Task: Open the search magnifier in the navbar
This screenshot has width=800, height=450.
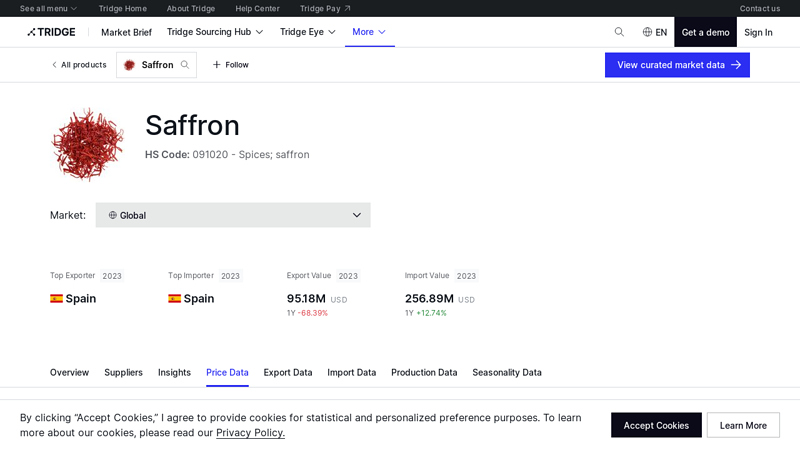Action: [x=619, y=32]
